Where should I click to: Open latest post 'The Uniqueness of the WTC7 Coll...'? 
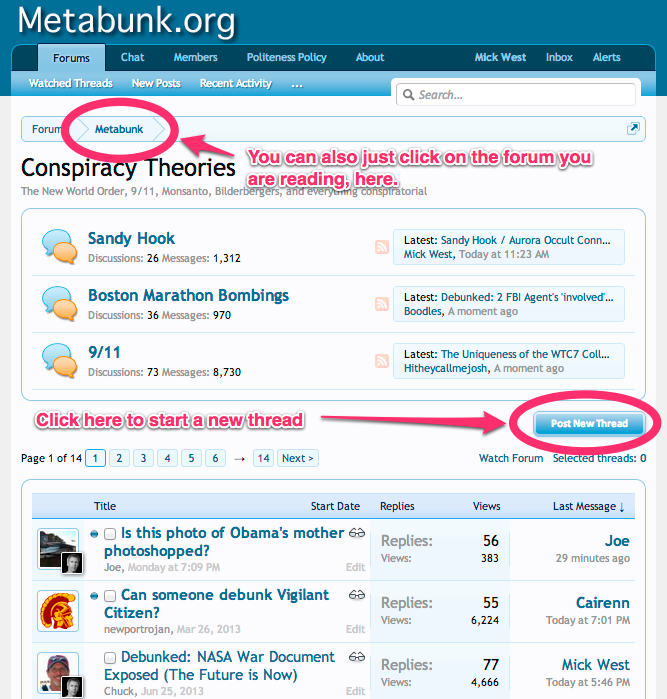[x=525, y=354]
